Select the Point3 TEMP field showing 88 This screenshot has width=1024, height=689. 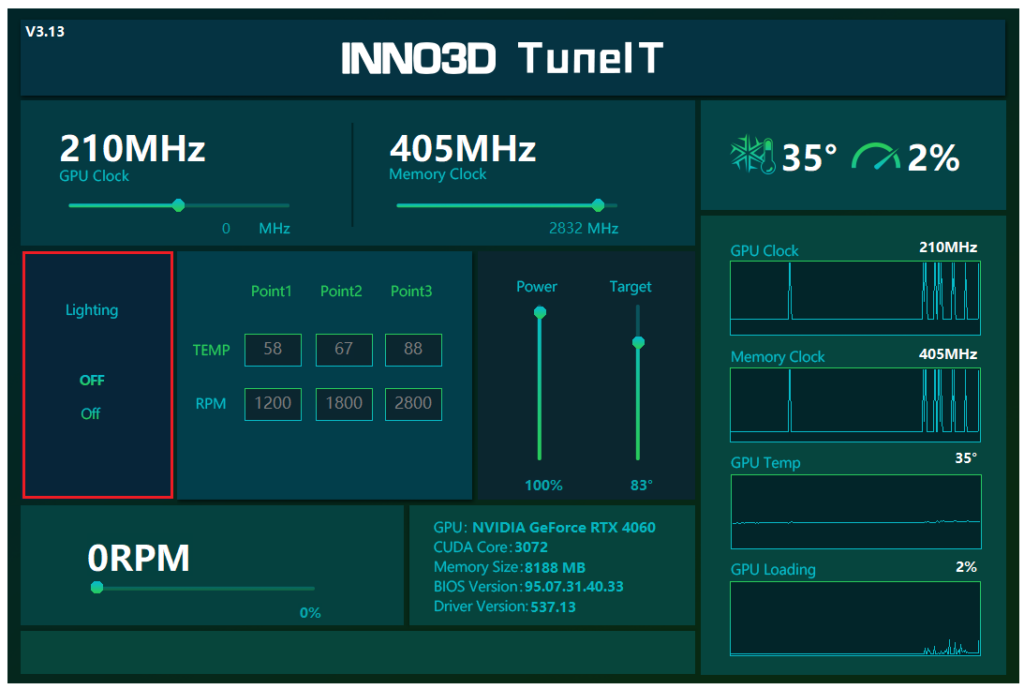point(413,349)
